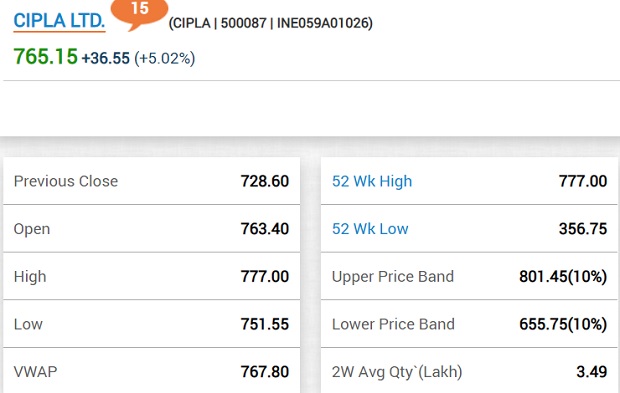Select the Open price row
Screen dimensions: 620x393
pos(151,229)
